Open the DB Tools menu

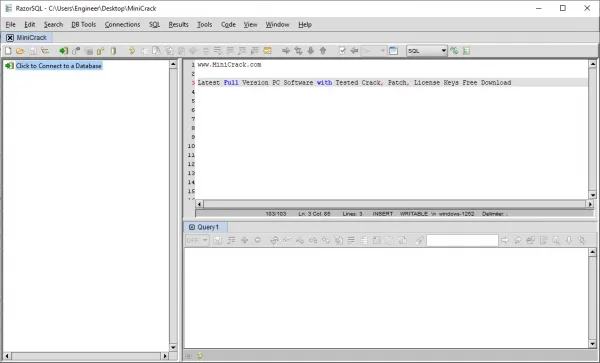83,24
